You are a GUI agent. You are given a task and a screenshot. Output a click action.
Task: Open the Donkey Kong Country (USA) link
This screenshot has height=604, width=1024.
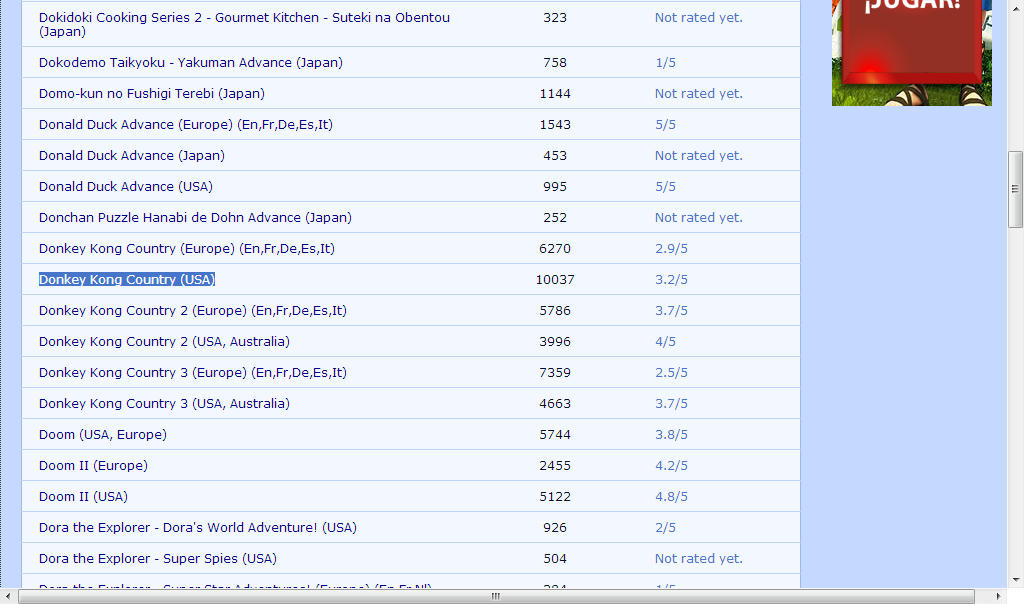pos(127,280)
